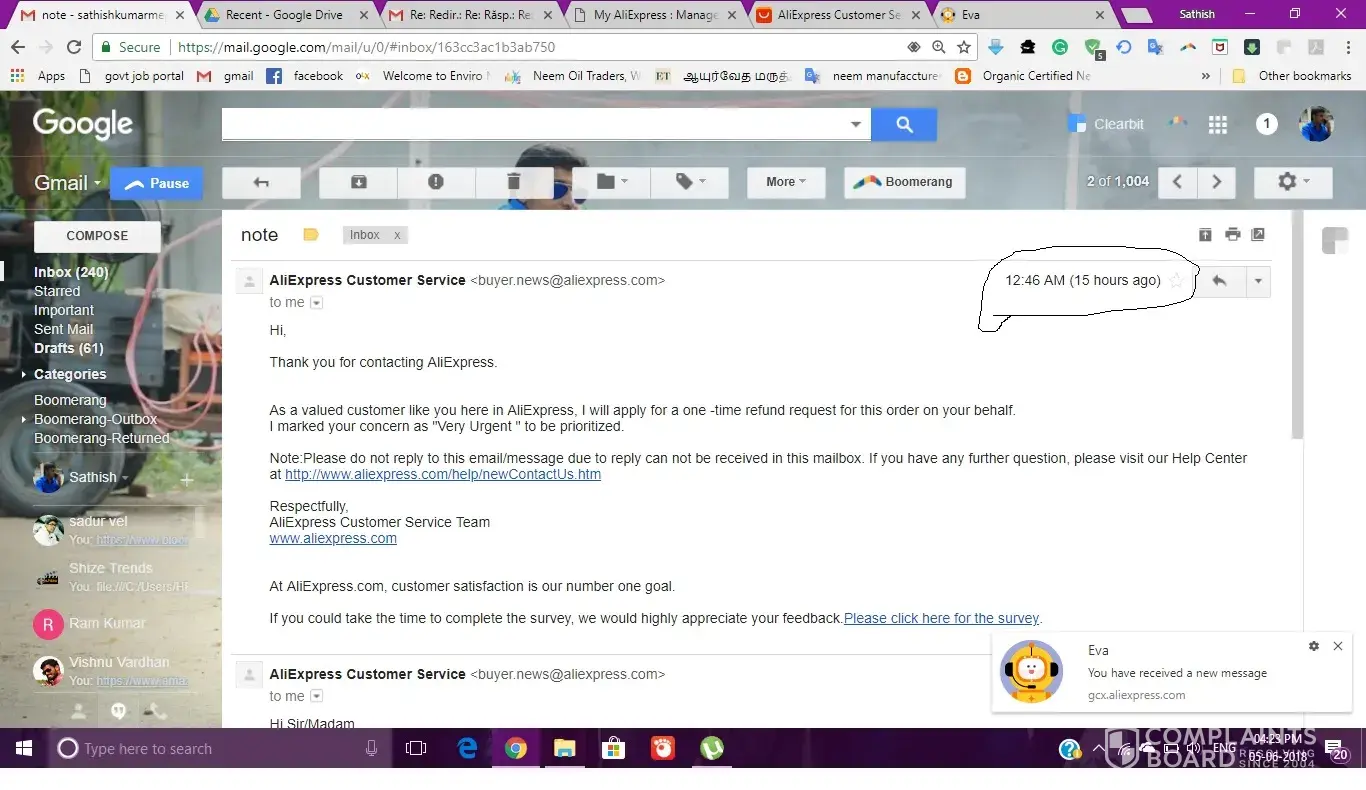Image resolution: width=1366 pixels, height=790 pixels.
Task: Open the More actions dropdown
Action: pos(786,182)
